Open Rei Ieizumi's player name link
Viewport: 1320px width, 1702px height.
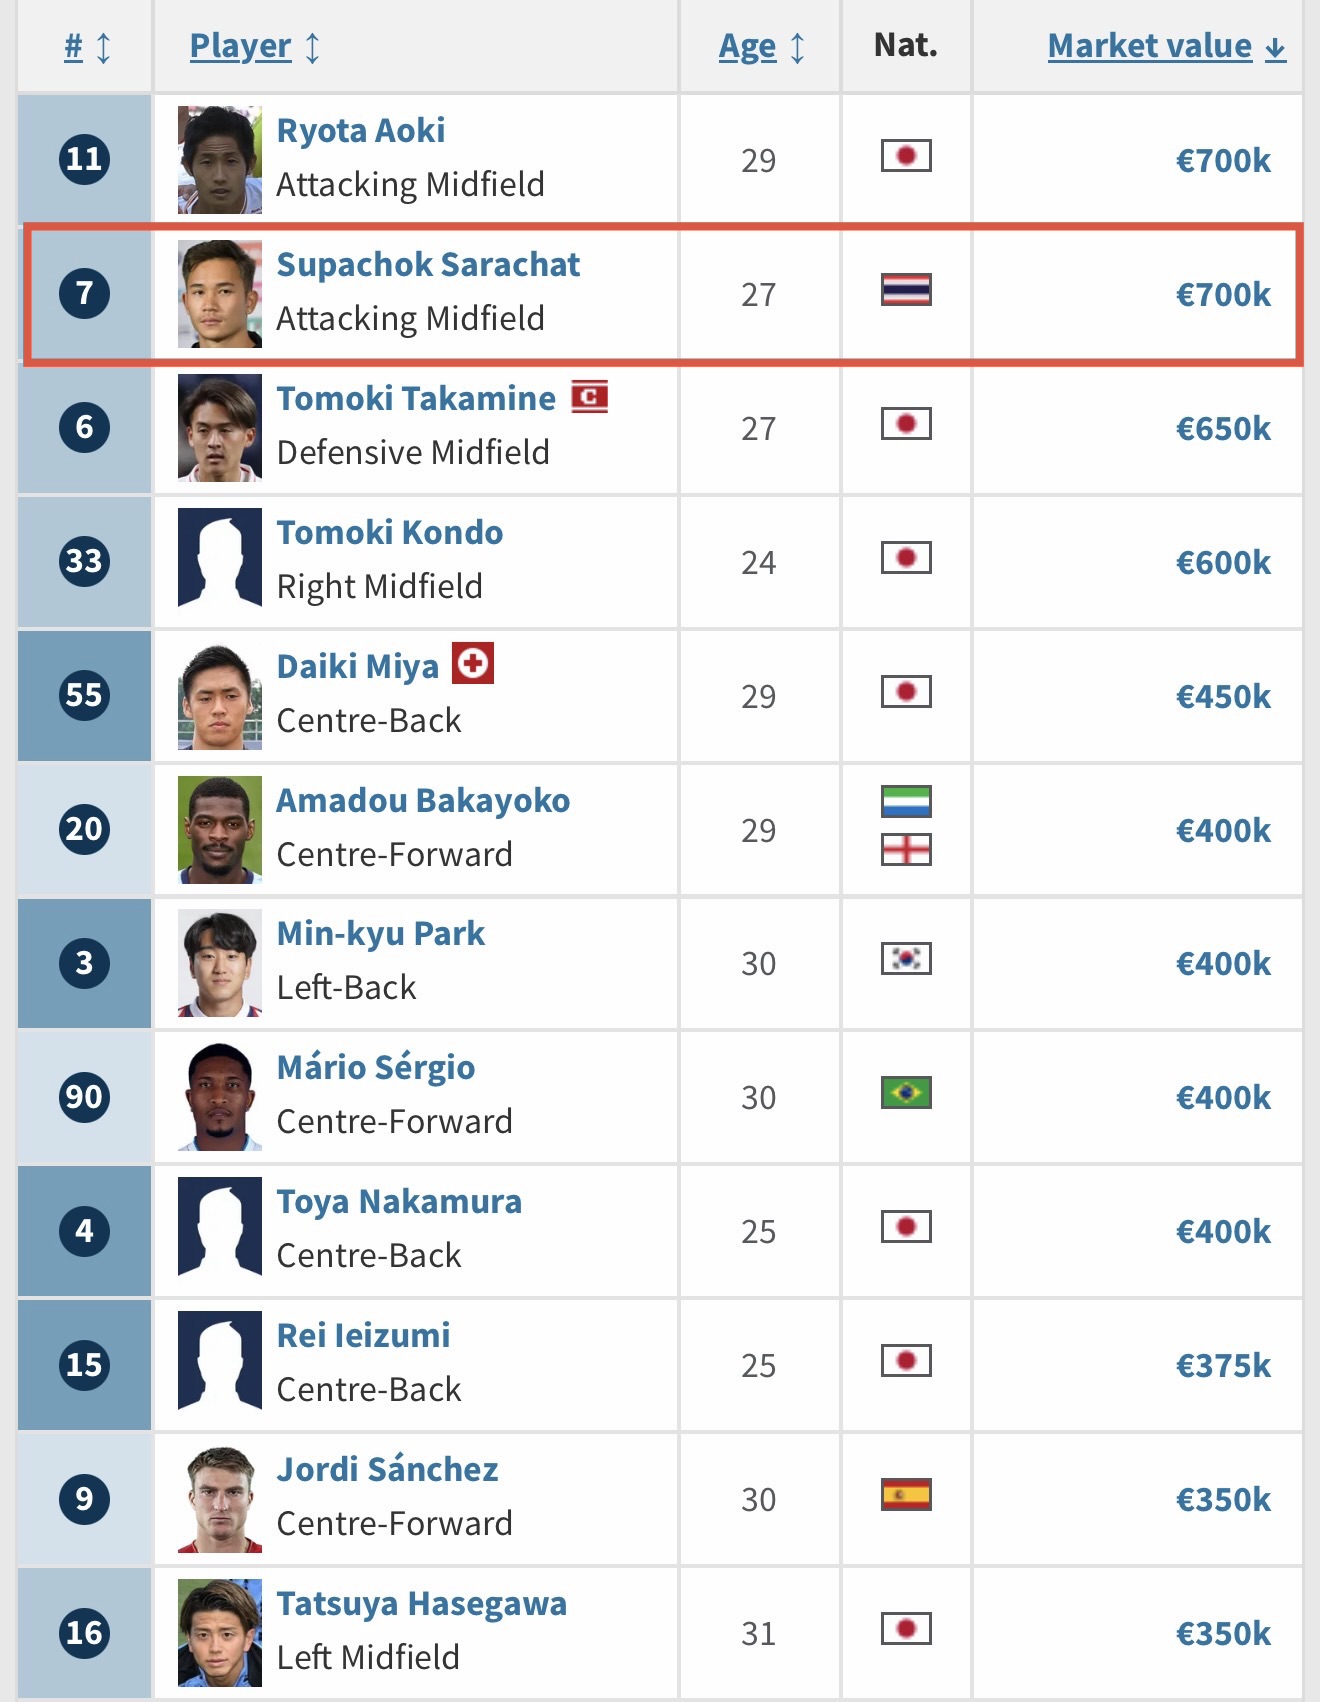(x=363, y=1336)
